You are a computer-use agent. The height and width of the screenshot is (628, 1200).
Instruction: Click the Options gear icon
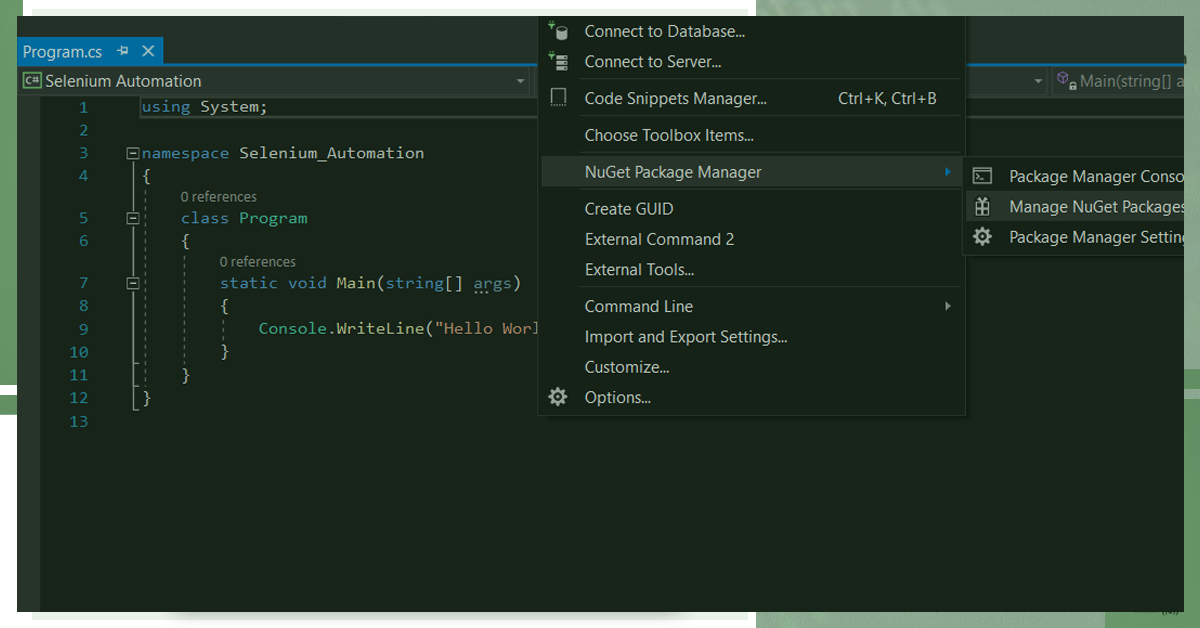point(558,397)
